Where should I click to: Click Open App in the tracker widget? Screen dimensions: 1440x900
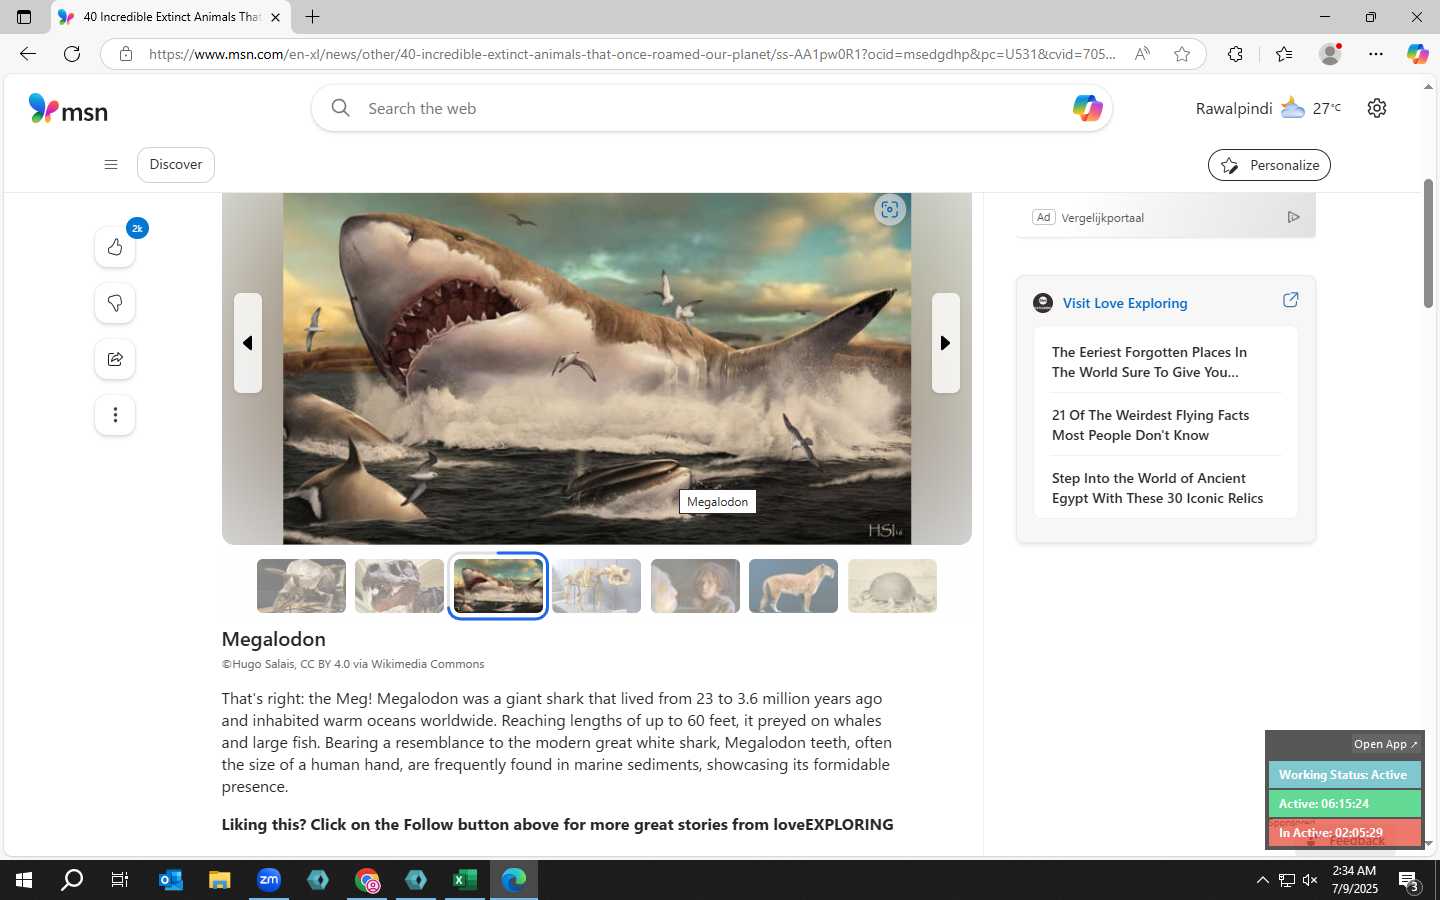click(1385, 744)
